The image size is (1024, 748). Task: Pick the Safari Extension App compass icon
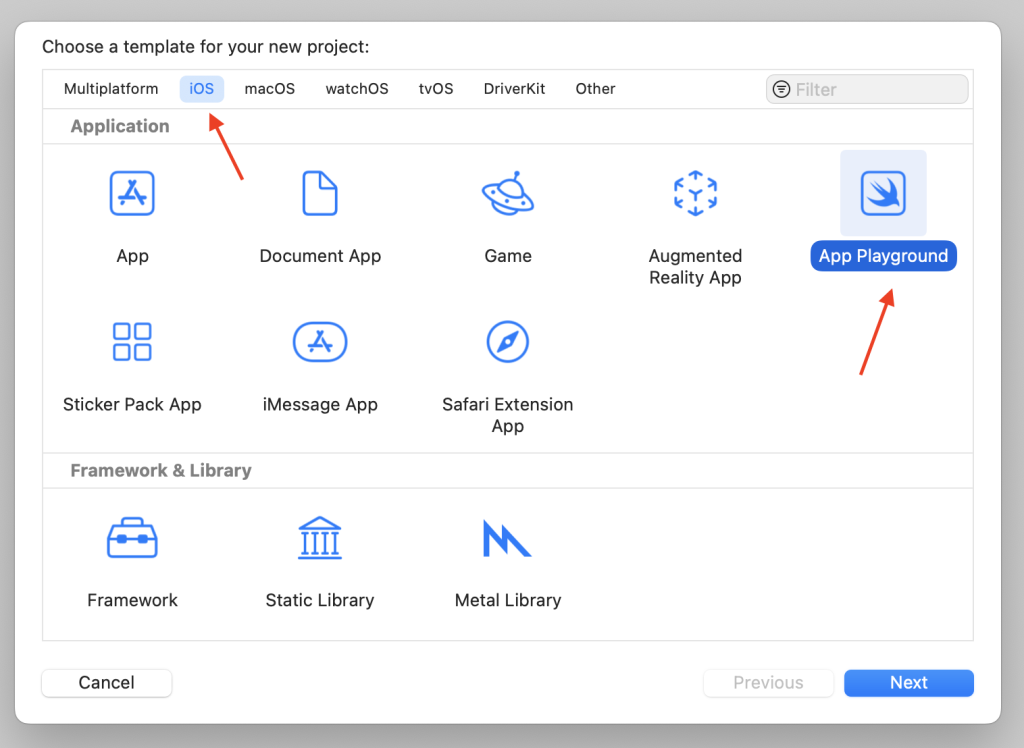(x=508, y=342)
